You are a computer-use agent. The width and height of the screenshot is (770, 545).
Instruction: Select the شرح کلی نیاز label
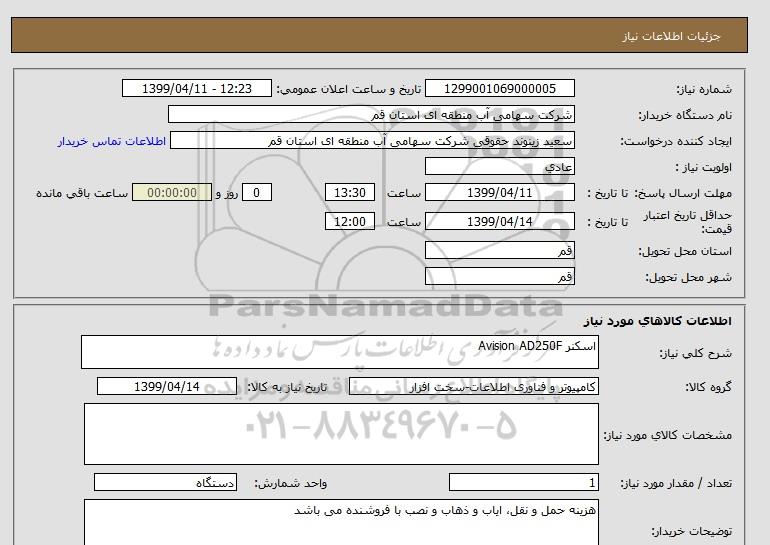tap(695, 353)
